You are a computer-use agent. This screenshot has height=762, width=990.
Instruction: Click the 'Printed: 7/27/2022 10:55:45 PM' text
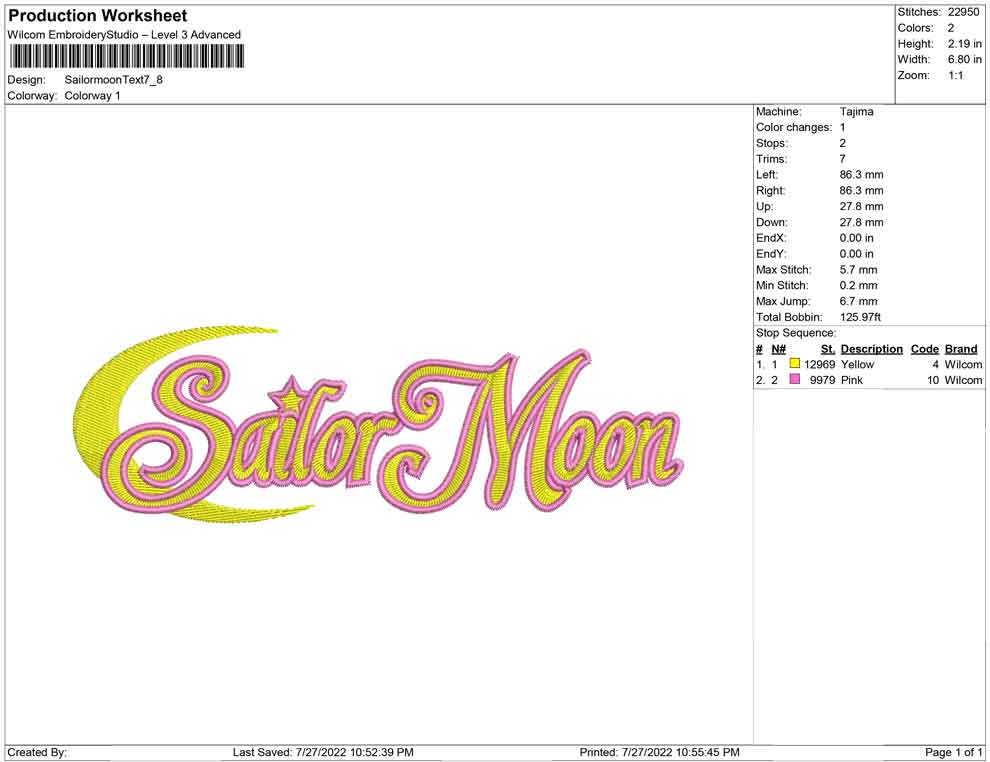tap(659, 752)
